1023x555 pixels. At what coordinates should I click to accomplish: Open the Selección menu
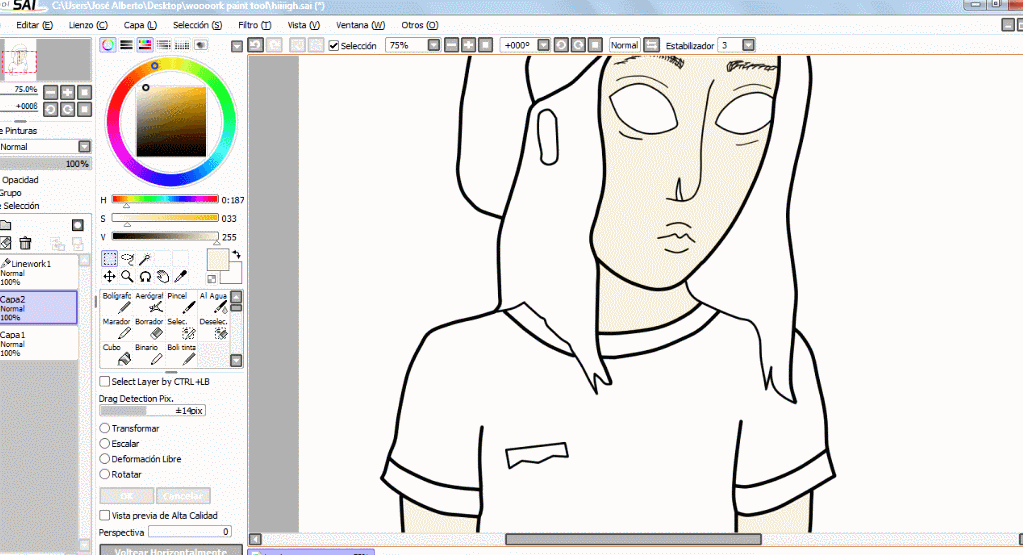click(x=197, y=25)
